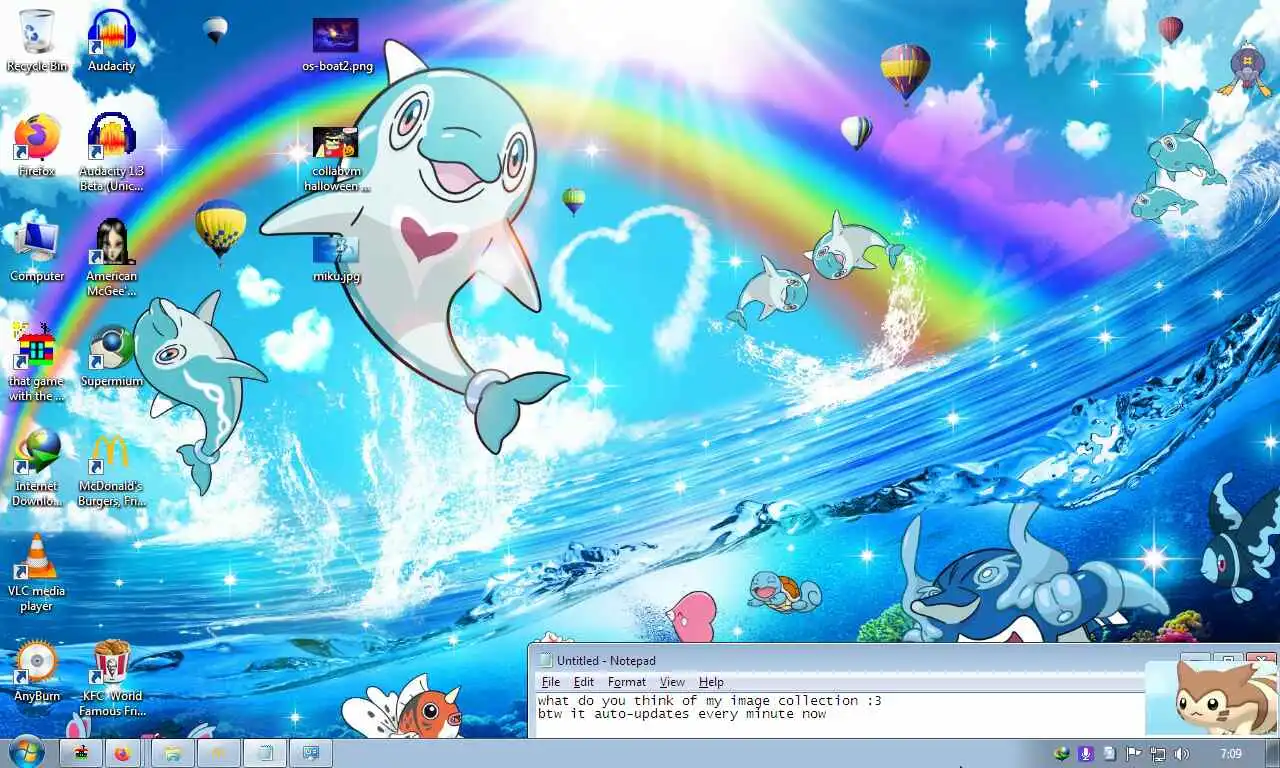Open the Recycle Bin desktop icon

[37, 41]
